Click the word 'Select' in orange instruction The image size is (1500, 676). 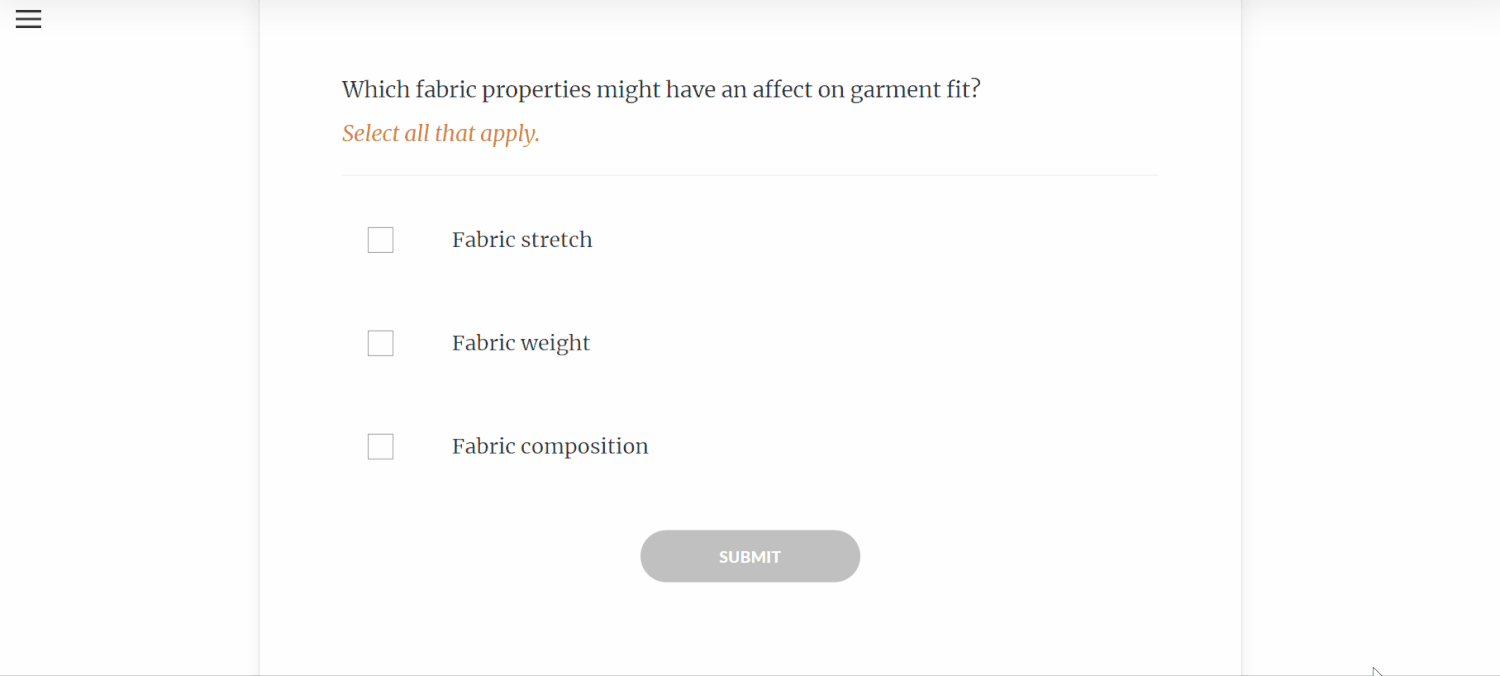[x=370, y=133]
